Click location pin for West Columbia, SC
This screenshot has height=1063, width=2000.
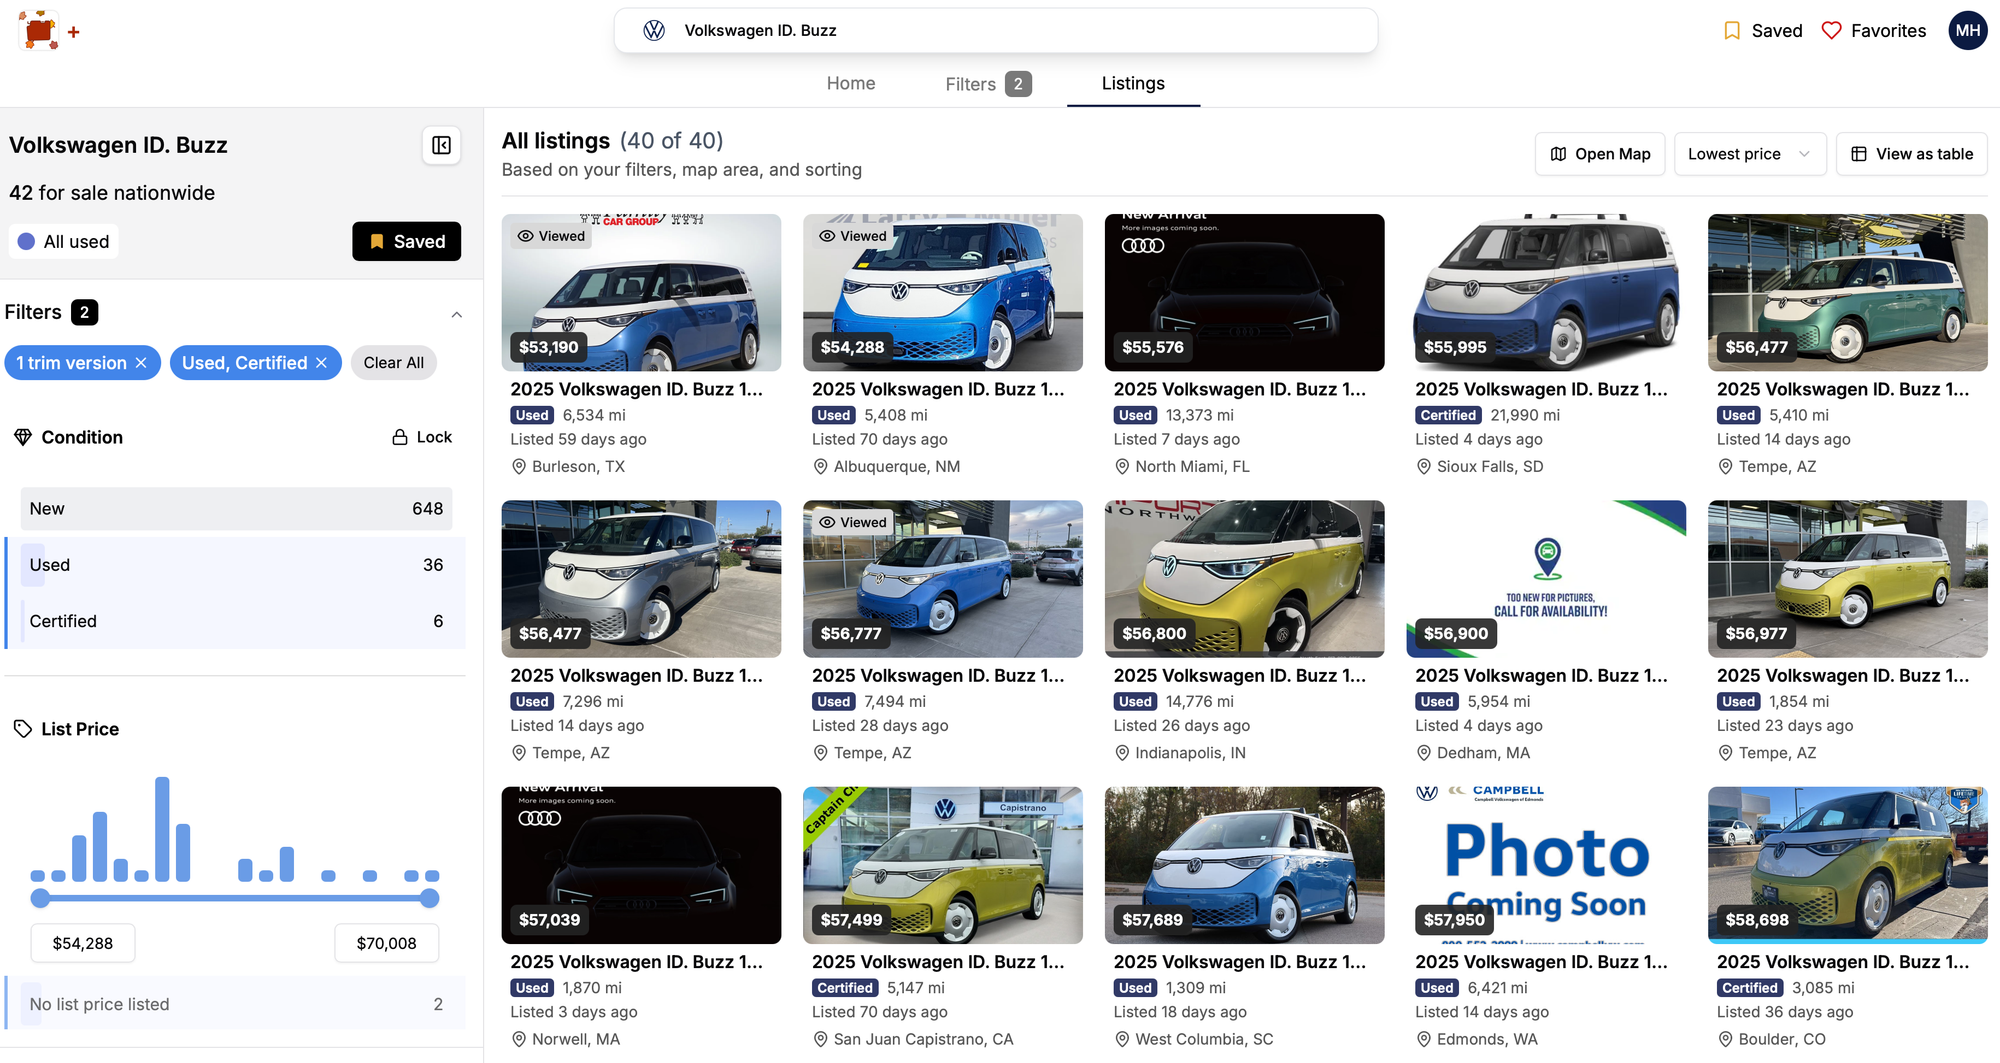(x=1122, y=1040)
